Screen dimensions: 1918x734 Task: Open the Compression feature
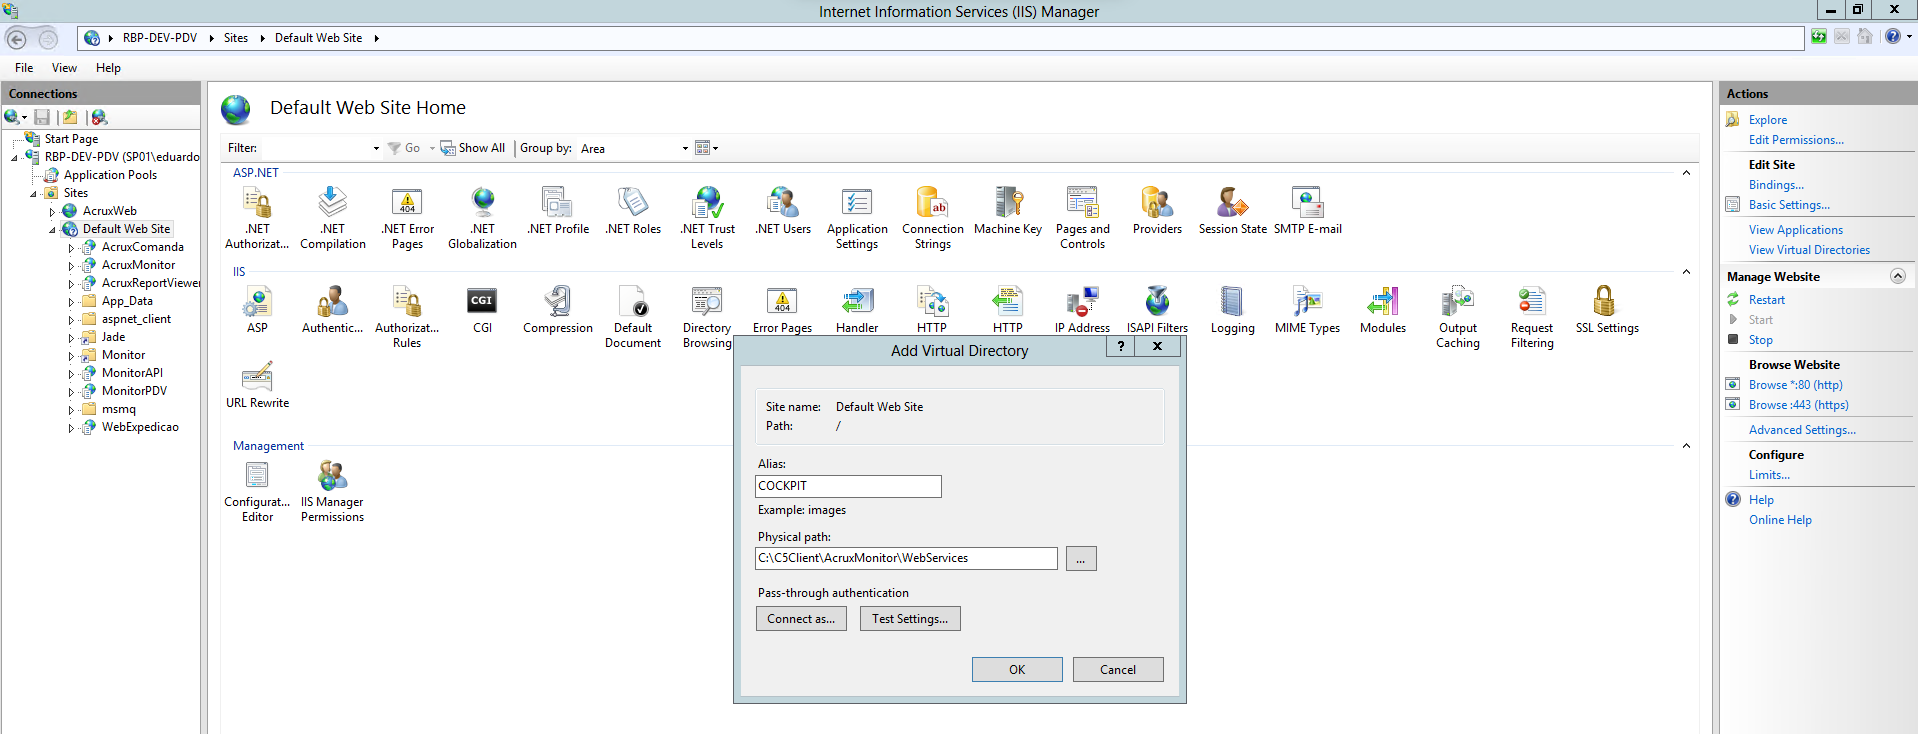coord(558,309)
